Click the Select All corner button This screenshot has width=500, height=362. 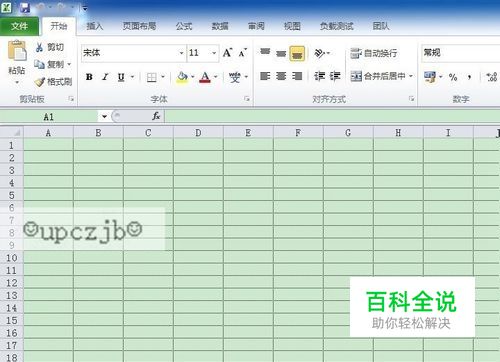pos(12,132)
